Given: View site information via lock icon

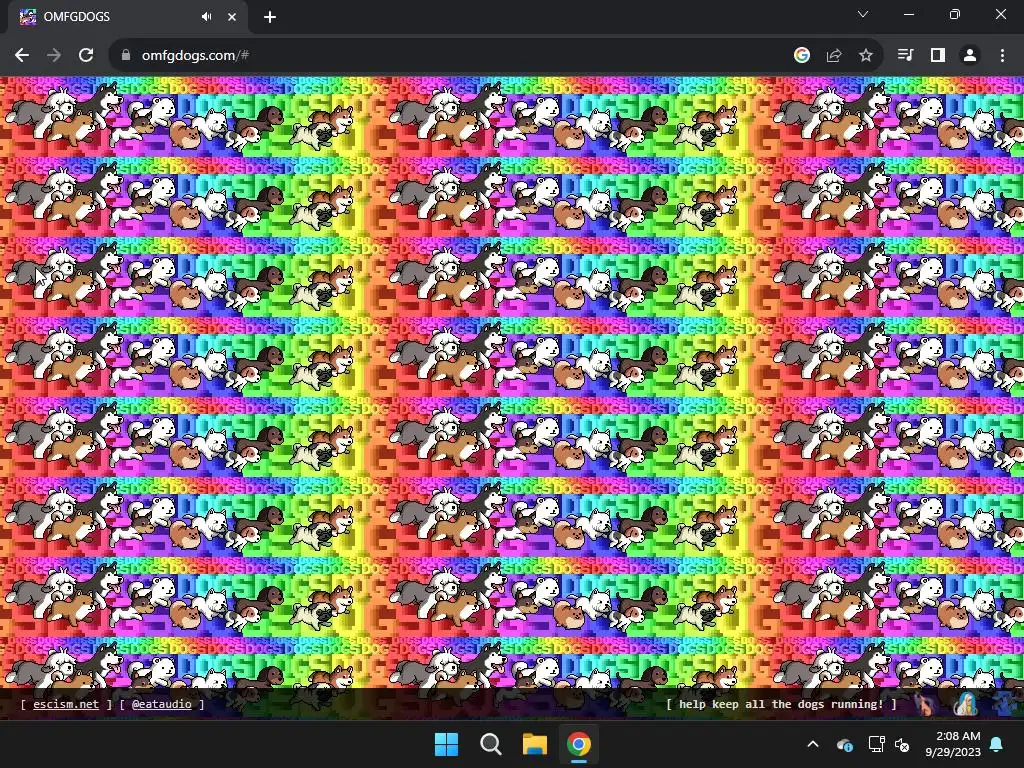Looking at the screenshot, I should [125, 56].
